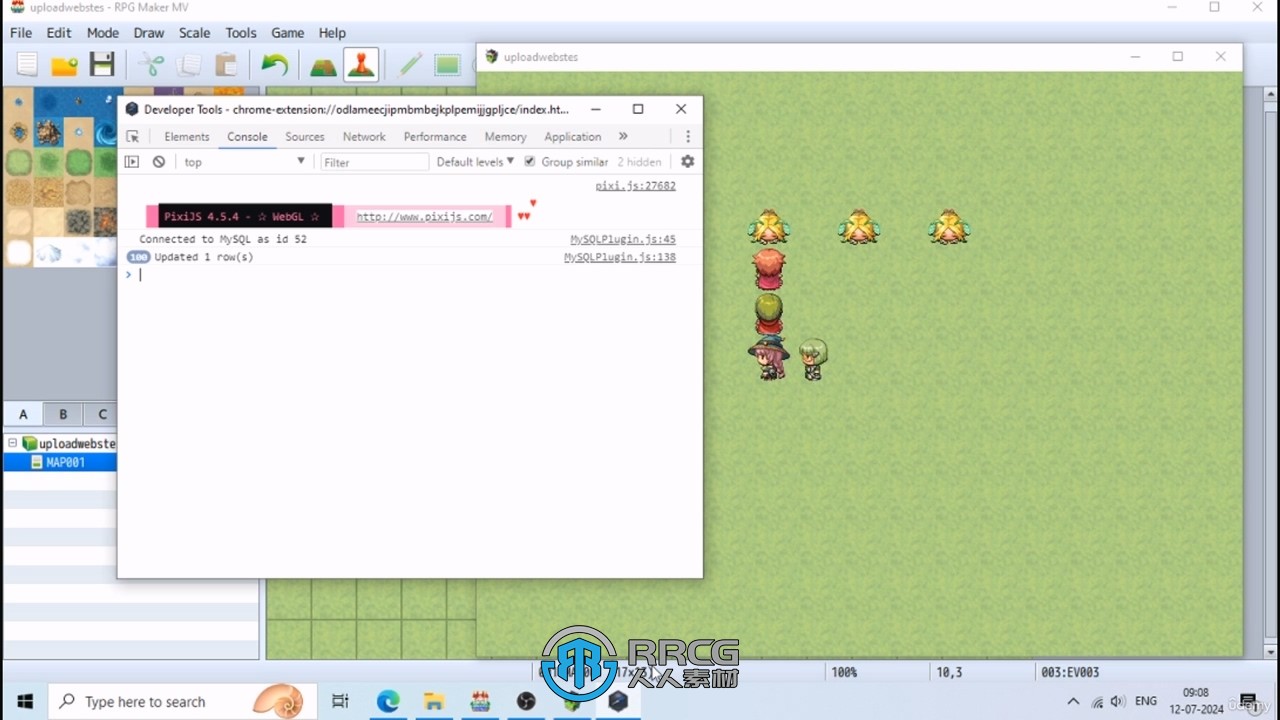Click the 2 hidden messages label
The height and width of the screenshot is (720, 1280).
pos(639,162)
